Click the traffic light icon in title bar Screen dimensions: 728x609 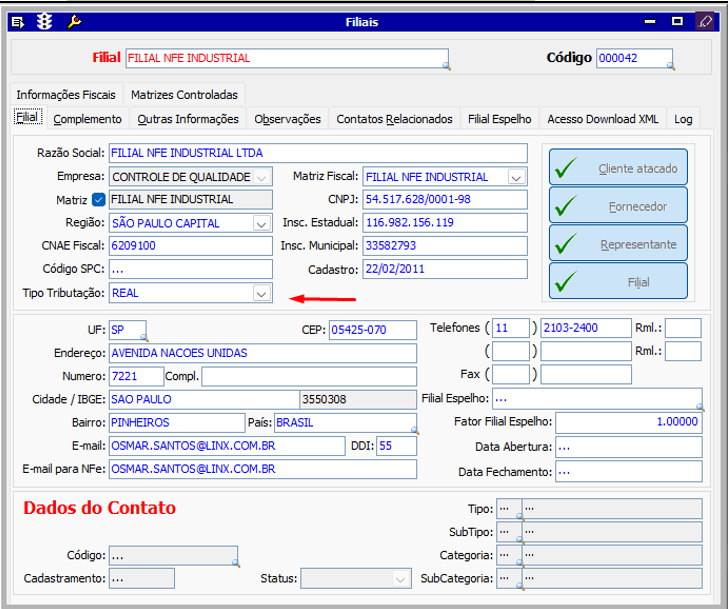pos(45,21)
